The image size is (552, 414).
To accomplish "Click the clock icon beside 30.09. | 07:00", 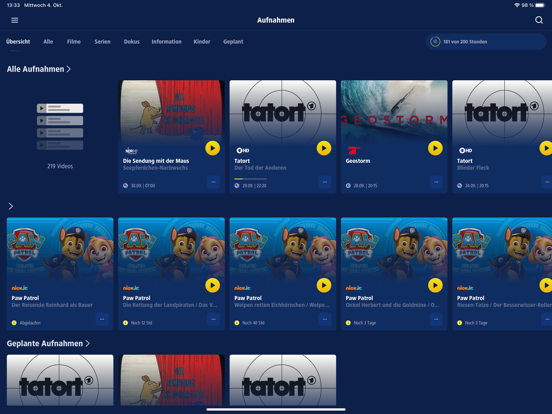I will (125, 186).
